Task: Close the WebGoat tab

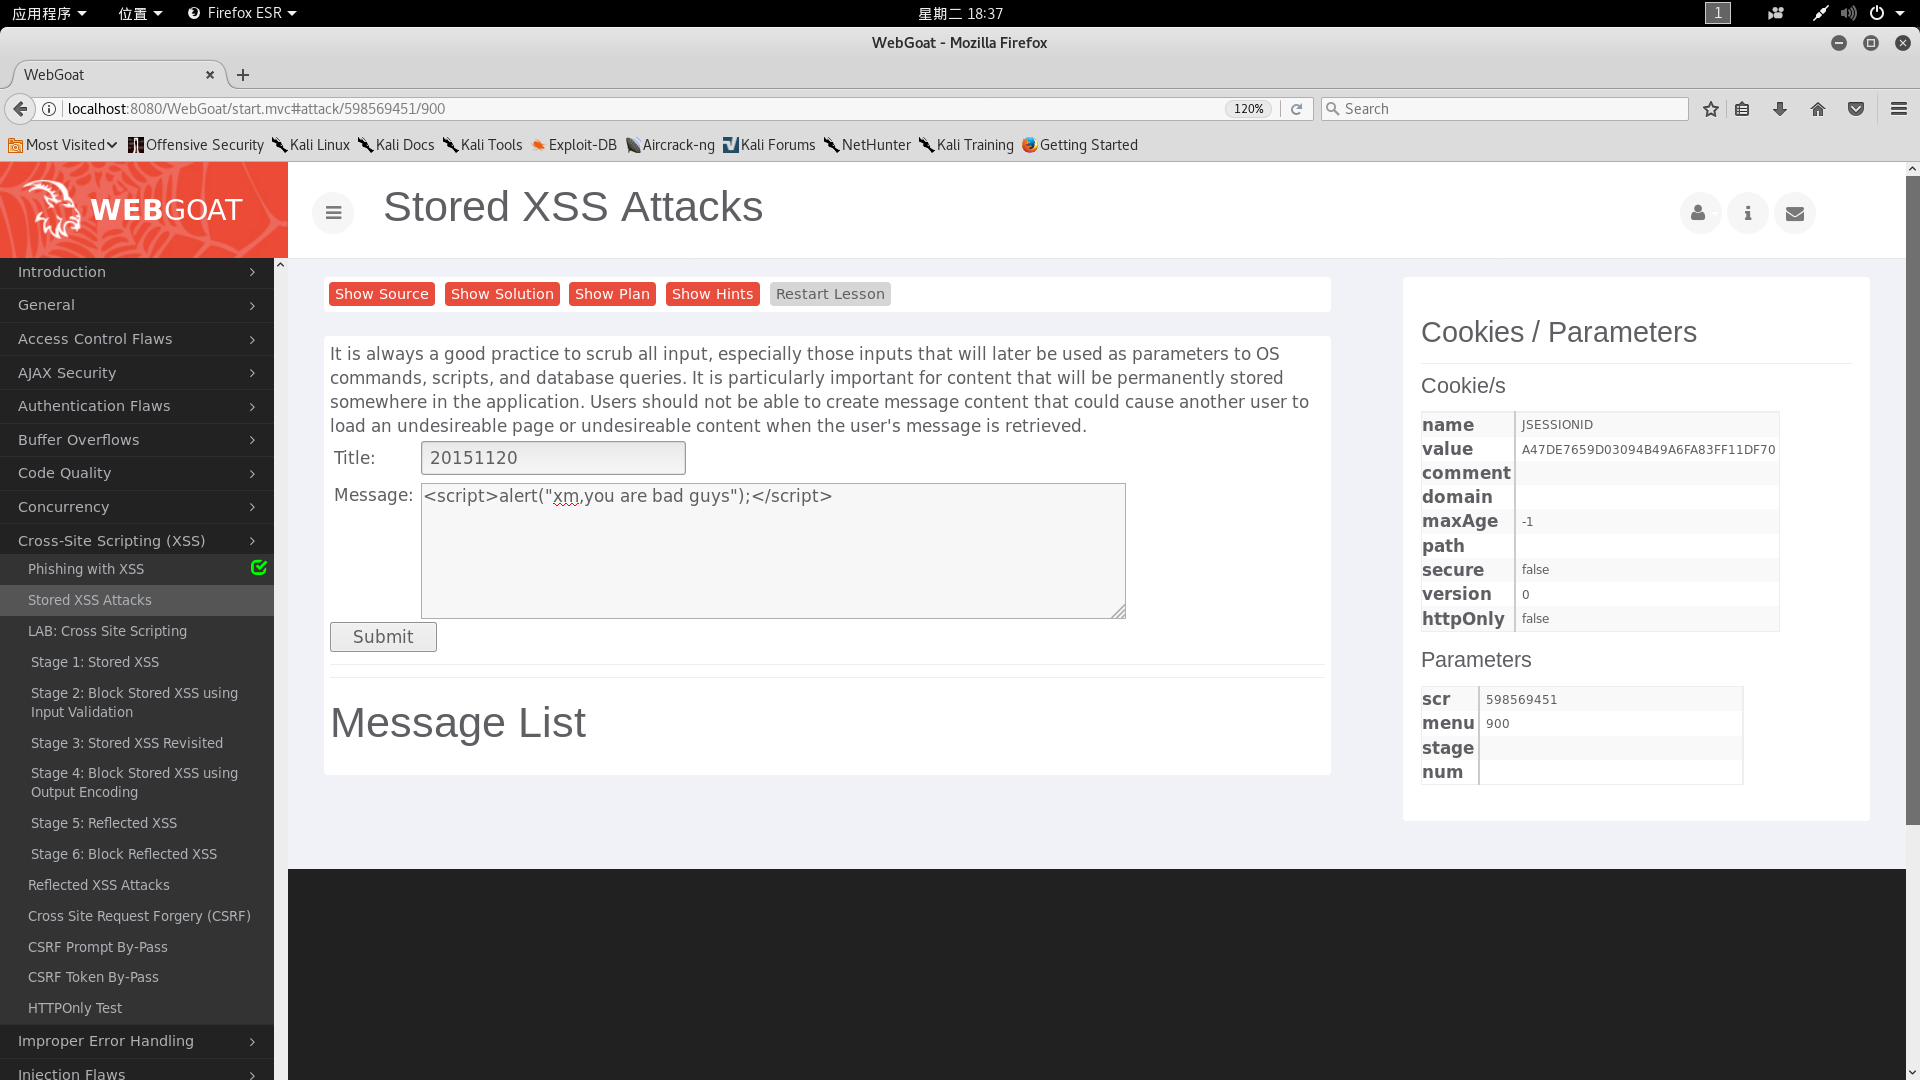Action: coord(210,75)
